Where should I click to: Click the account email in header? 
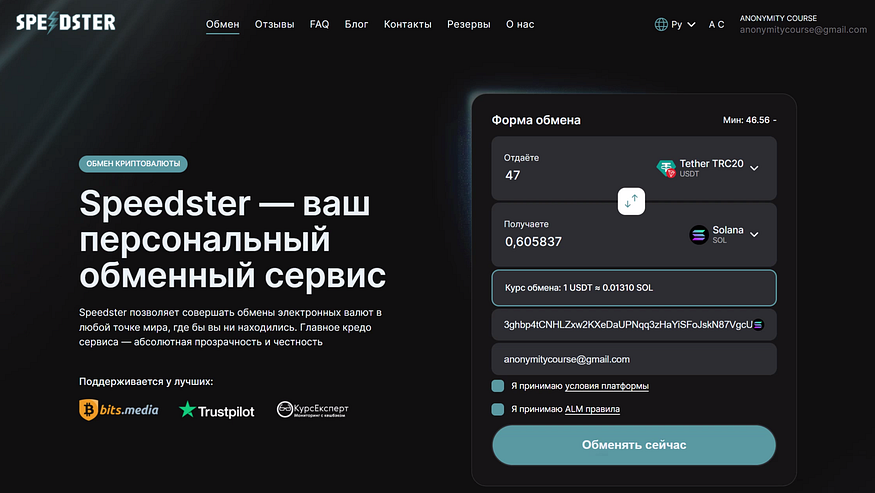[803, 30]
